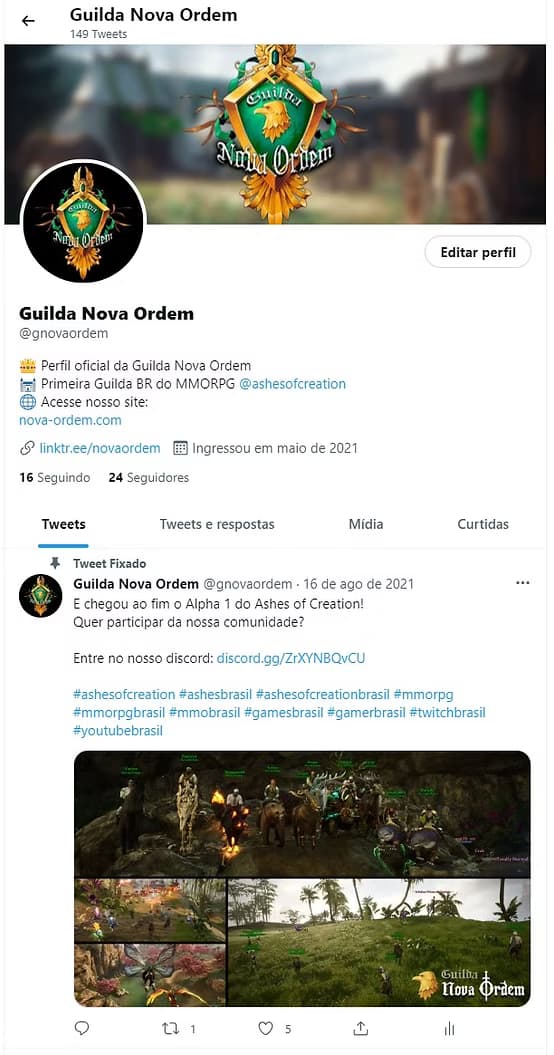The width and height of the screenshot is (554, 1055).
Task: Click the #ashesofcreation hashtag
Action: pos(124,694)
